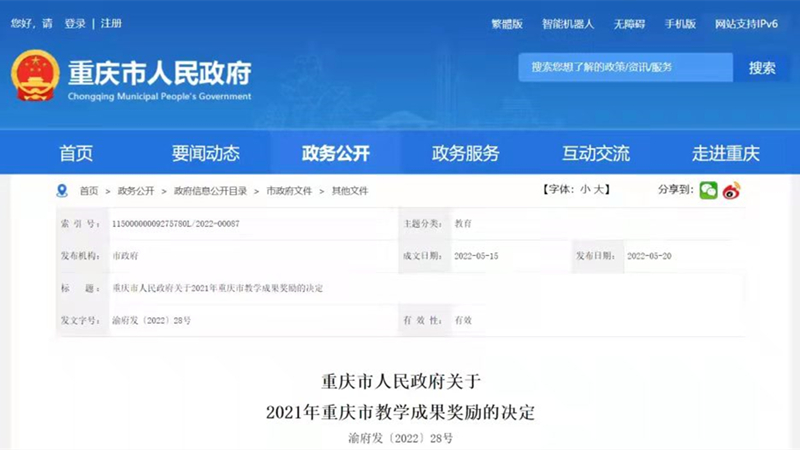The width and height of the screenshot is (800, 450).
Task: Click the 主题分类 value 教育
Action: 463,223
